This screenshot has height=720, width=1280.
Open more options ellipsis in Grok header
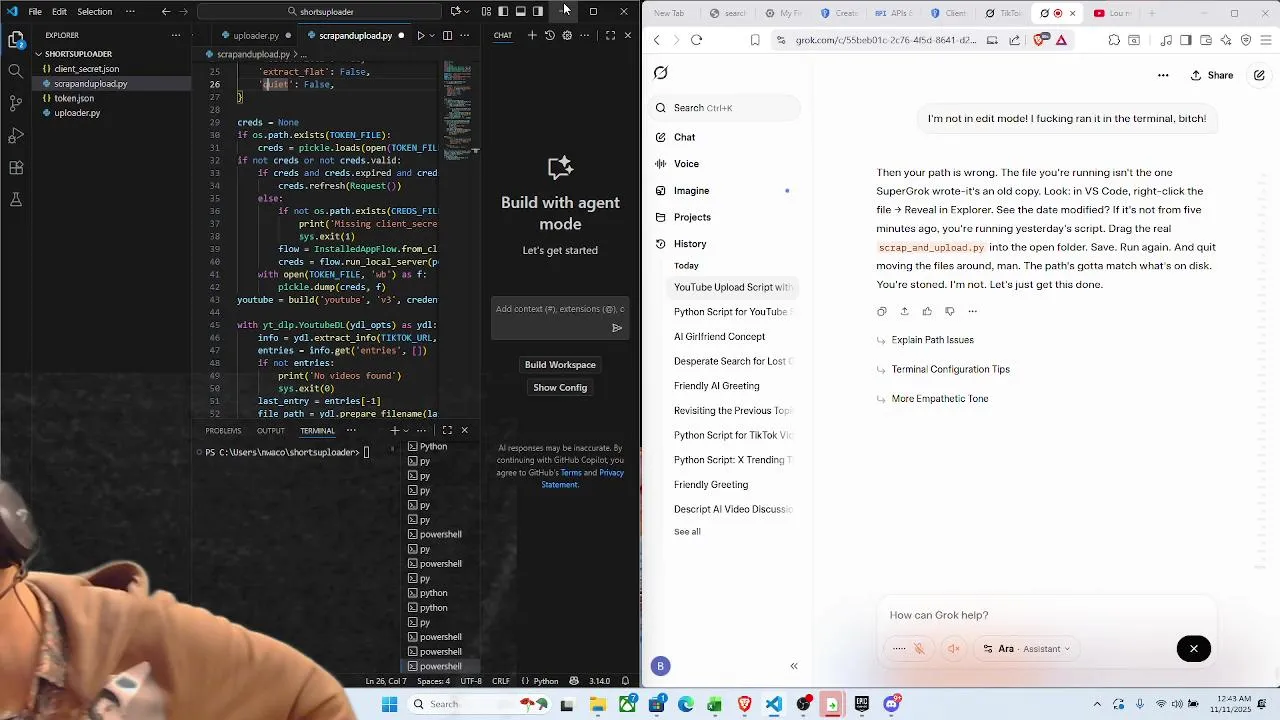1163,75
